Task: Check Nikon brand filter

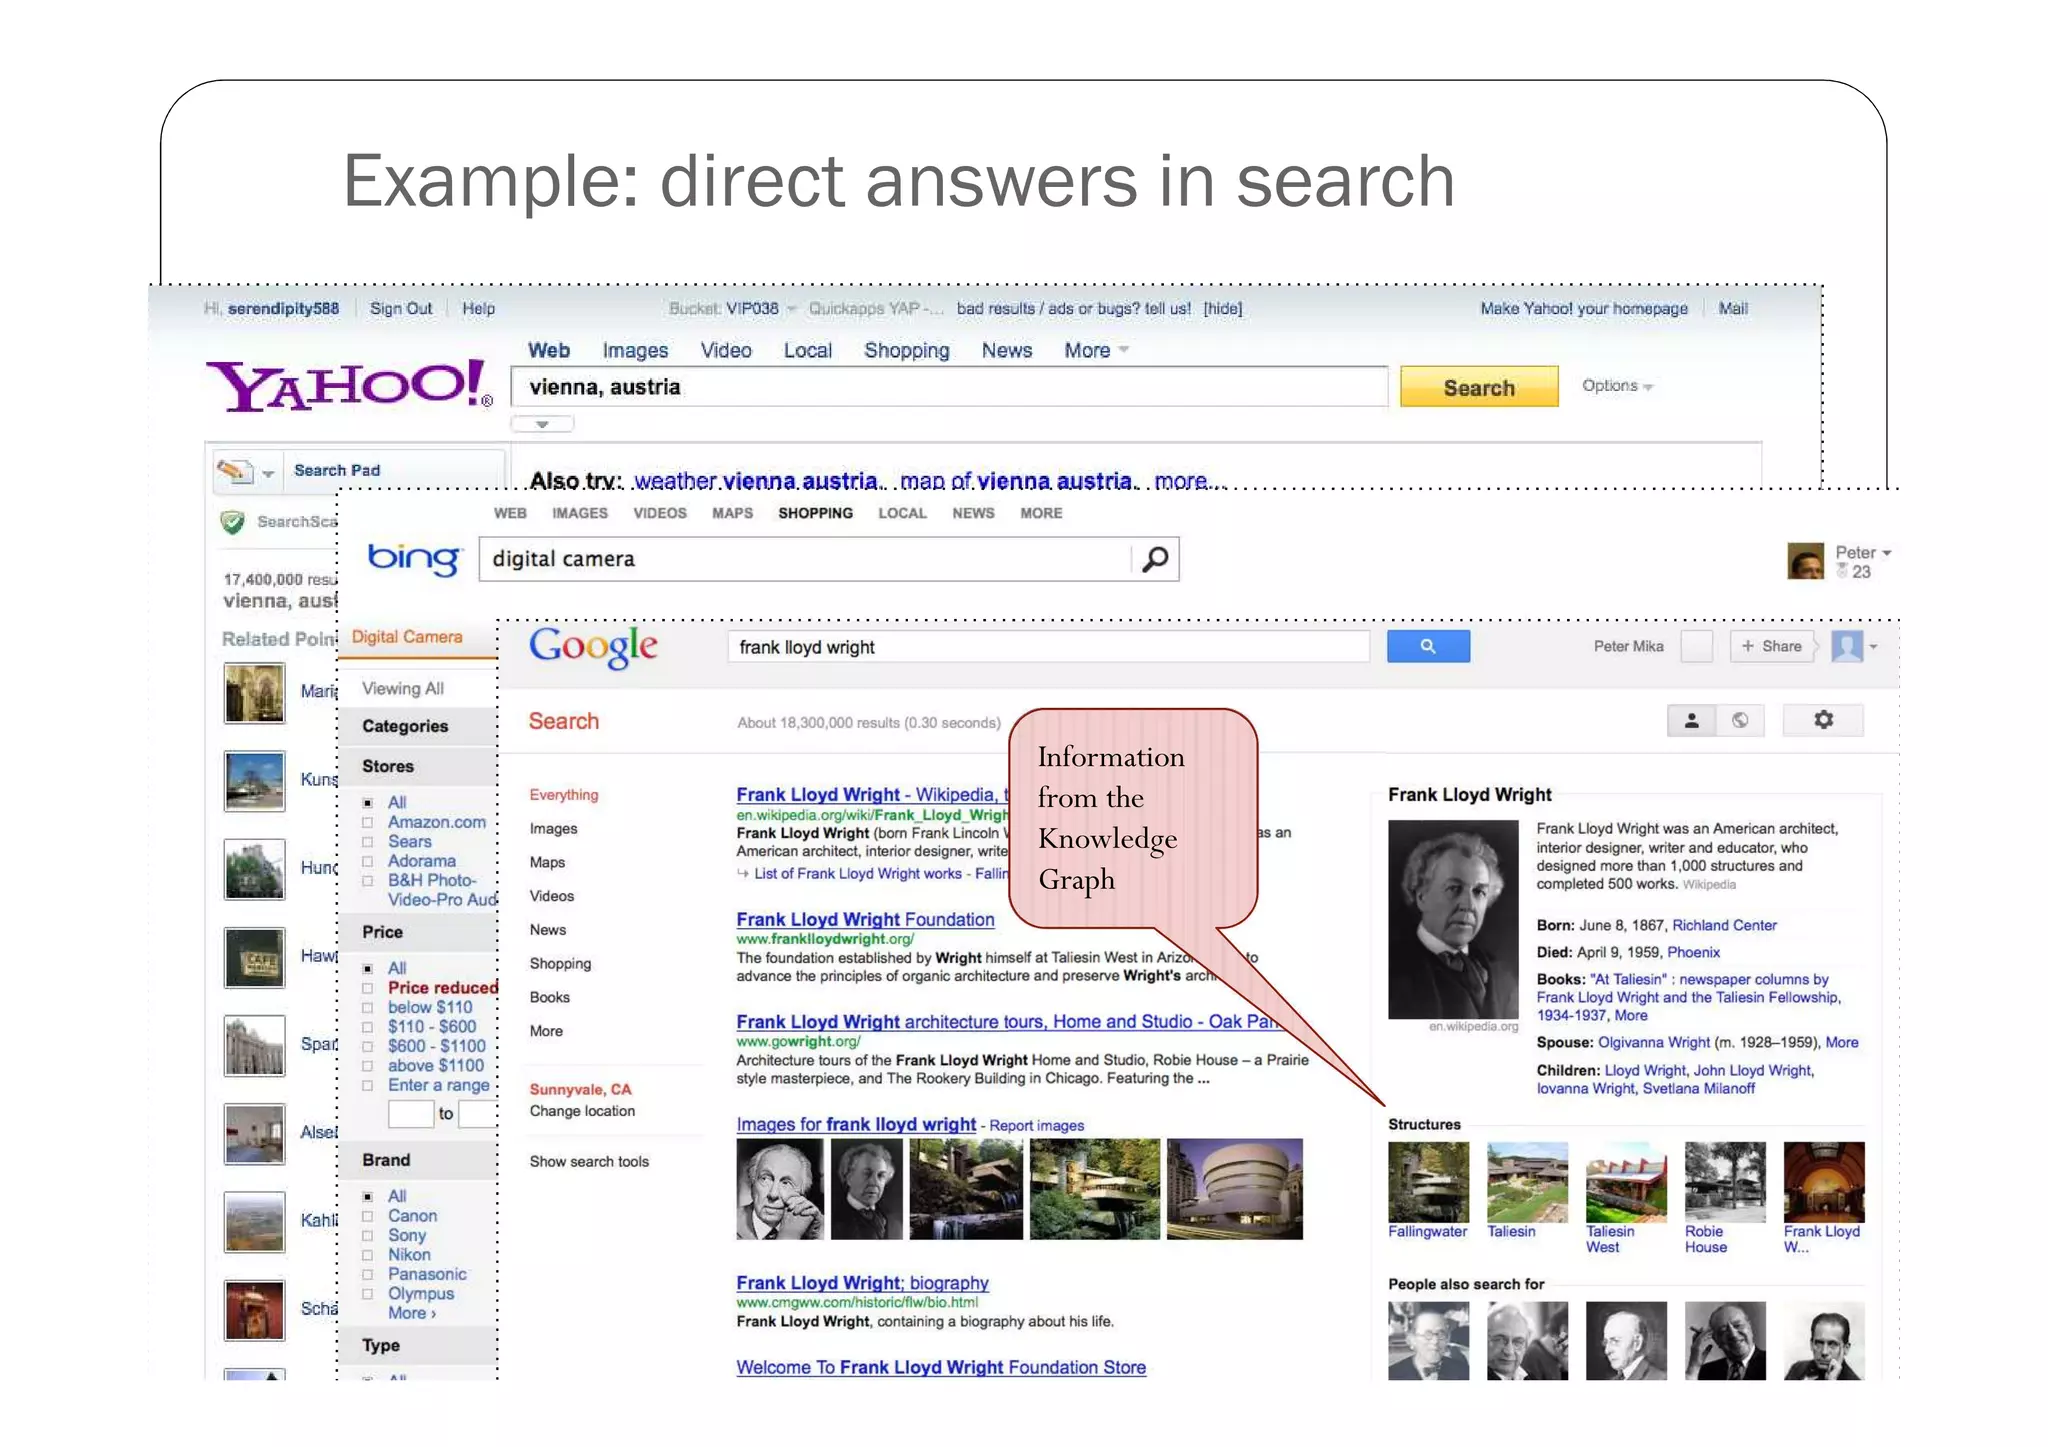Action: click(368, 1255)
